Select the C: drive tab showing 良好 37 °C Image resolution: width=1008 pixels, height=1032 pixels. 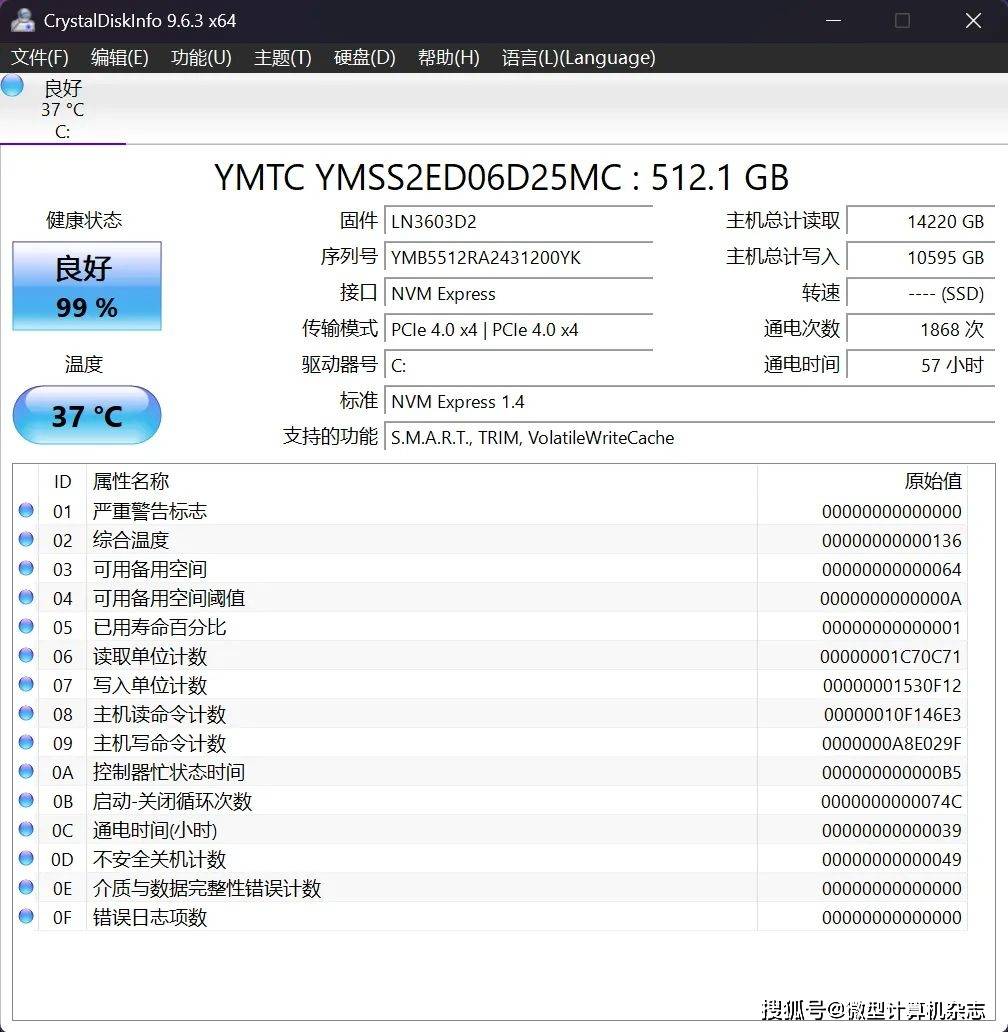(63, 109)
